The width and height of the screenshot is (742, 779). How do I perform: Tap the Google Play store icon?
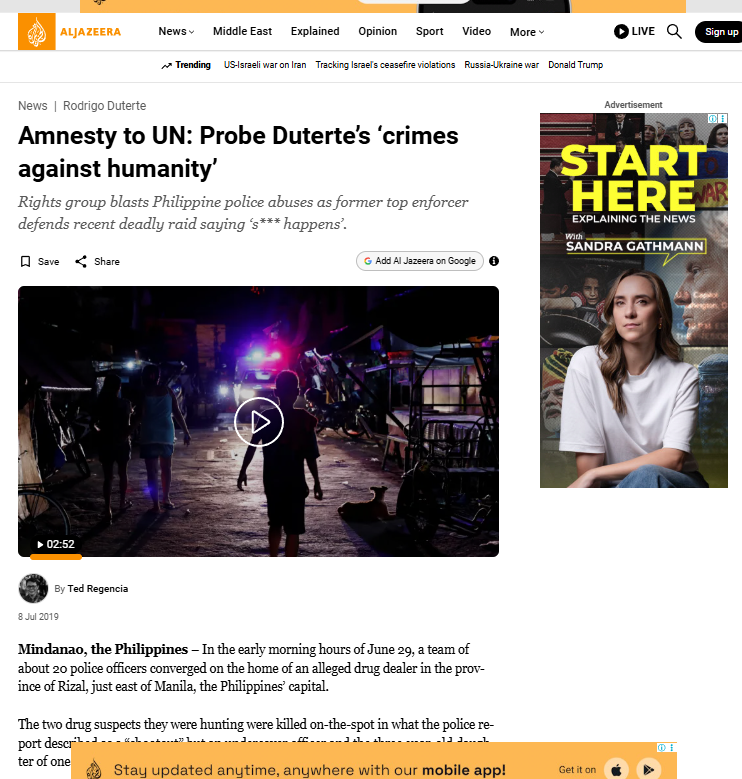pos(649,770)
